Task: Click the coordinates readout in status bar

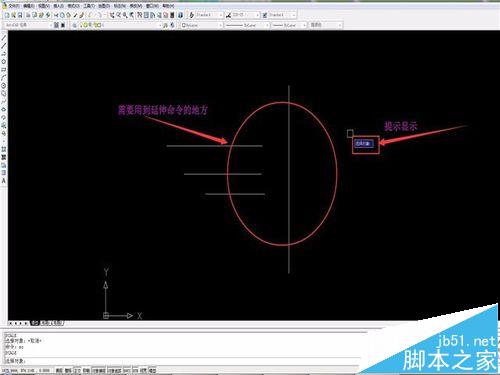Action: coord(26,370)
